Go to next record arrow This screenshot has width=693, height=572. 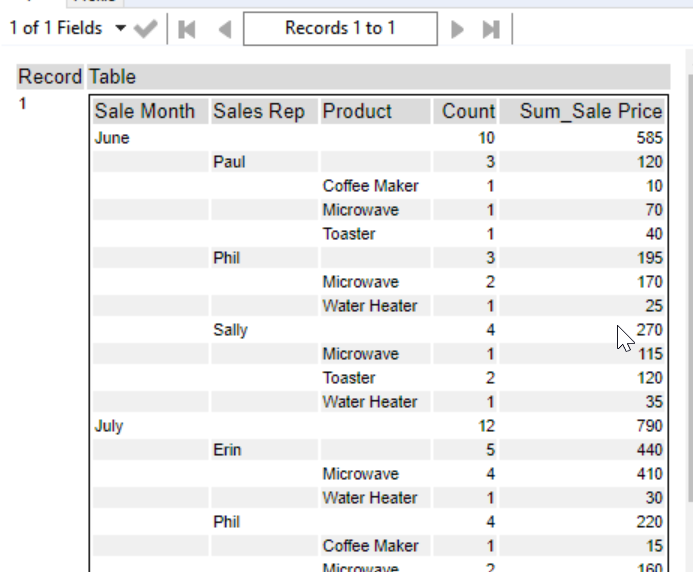point(458,29)
